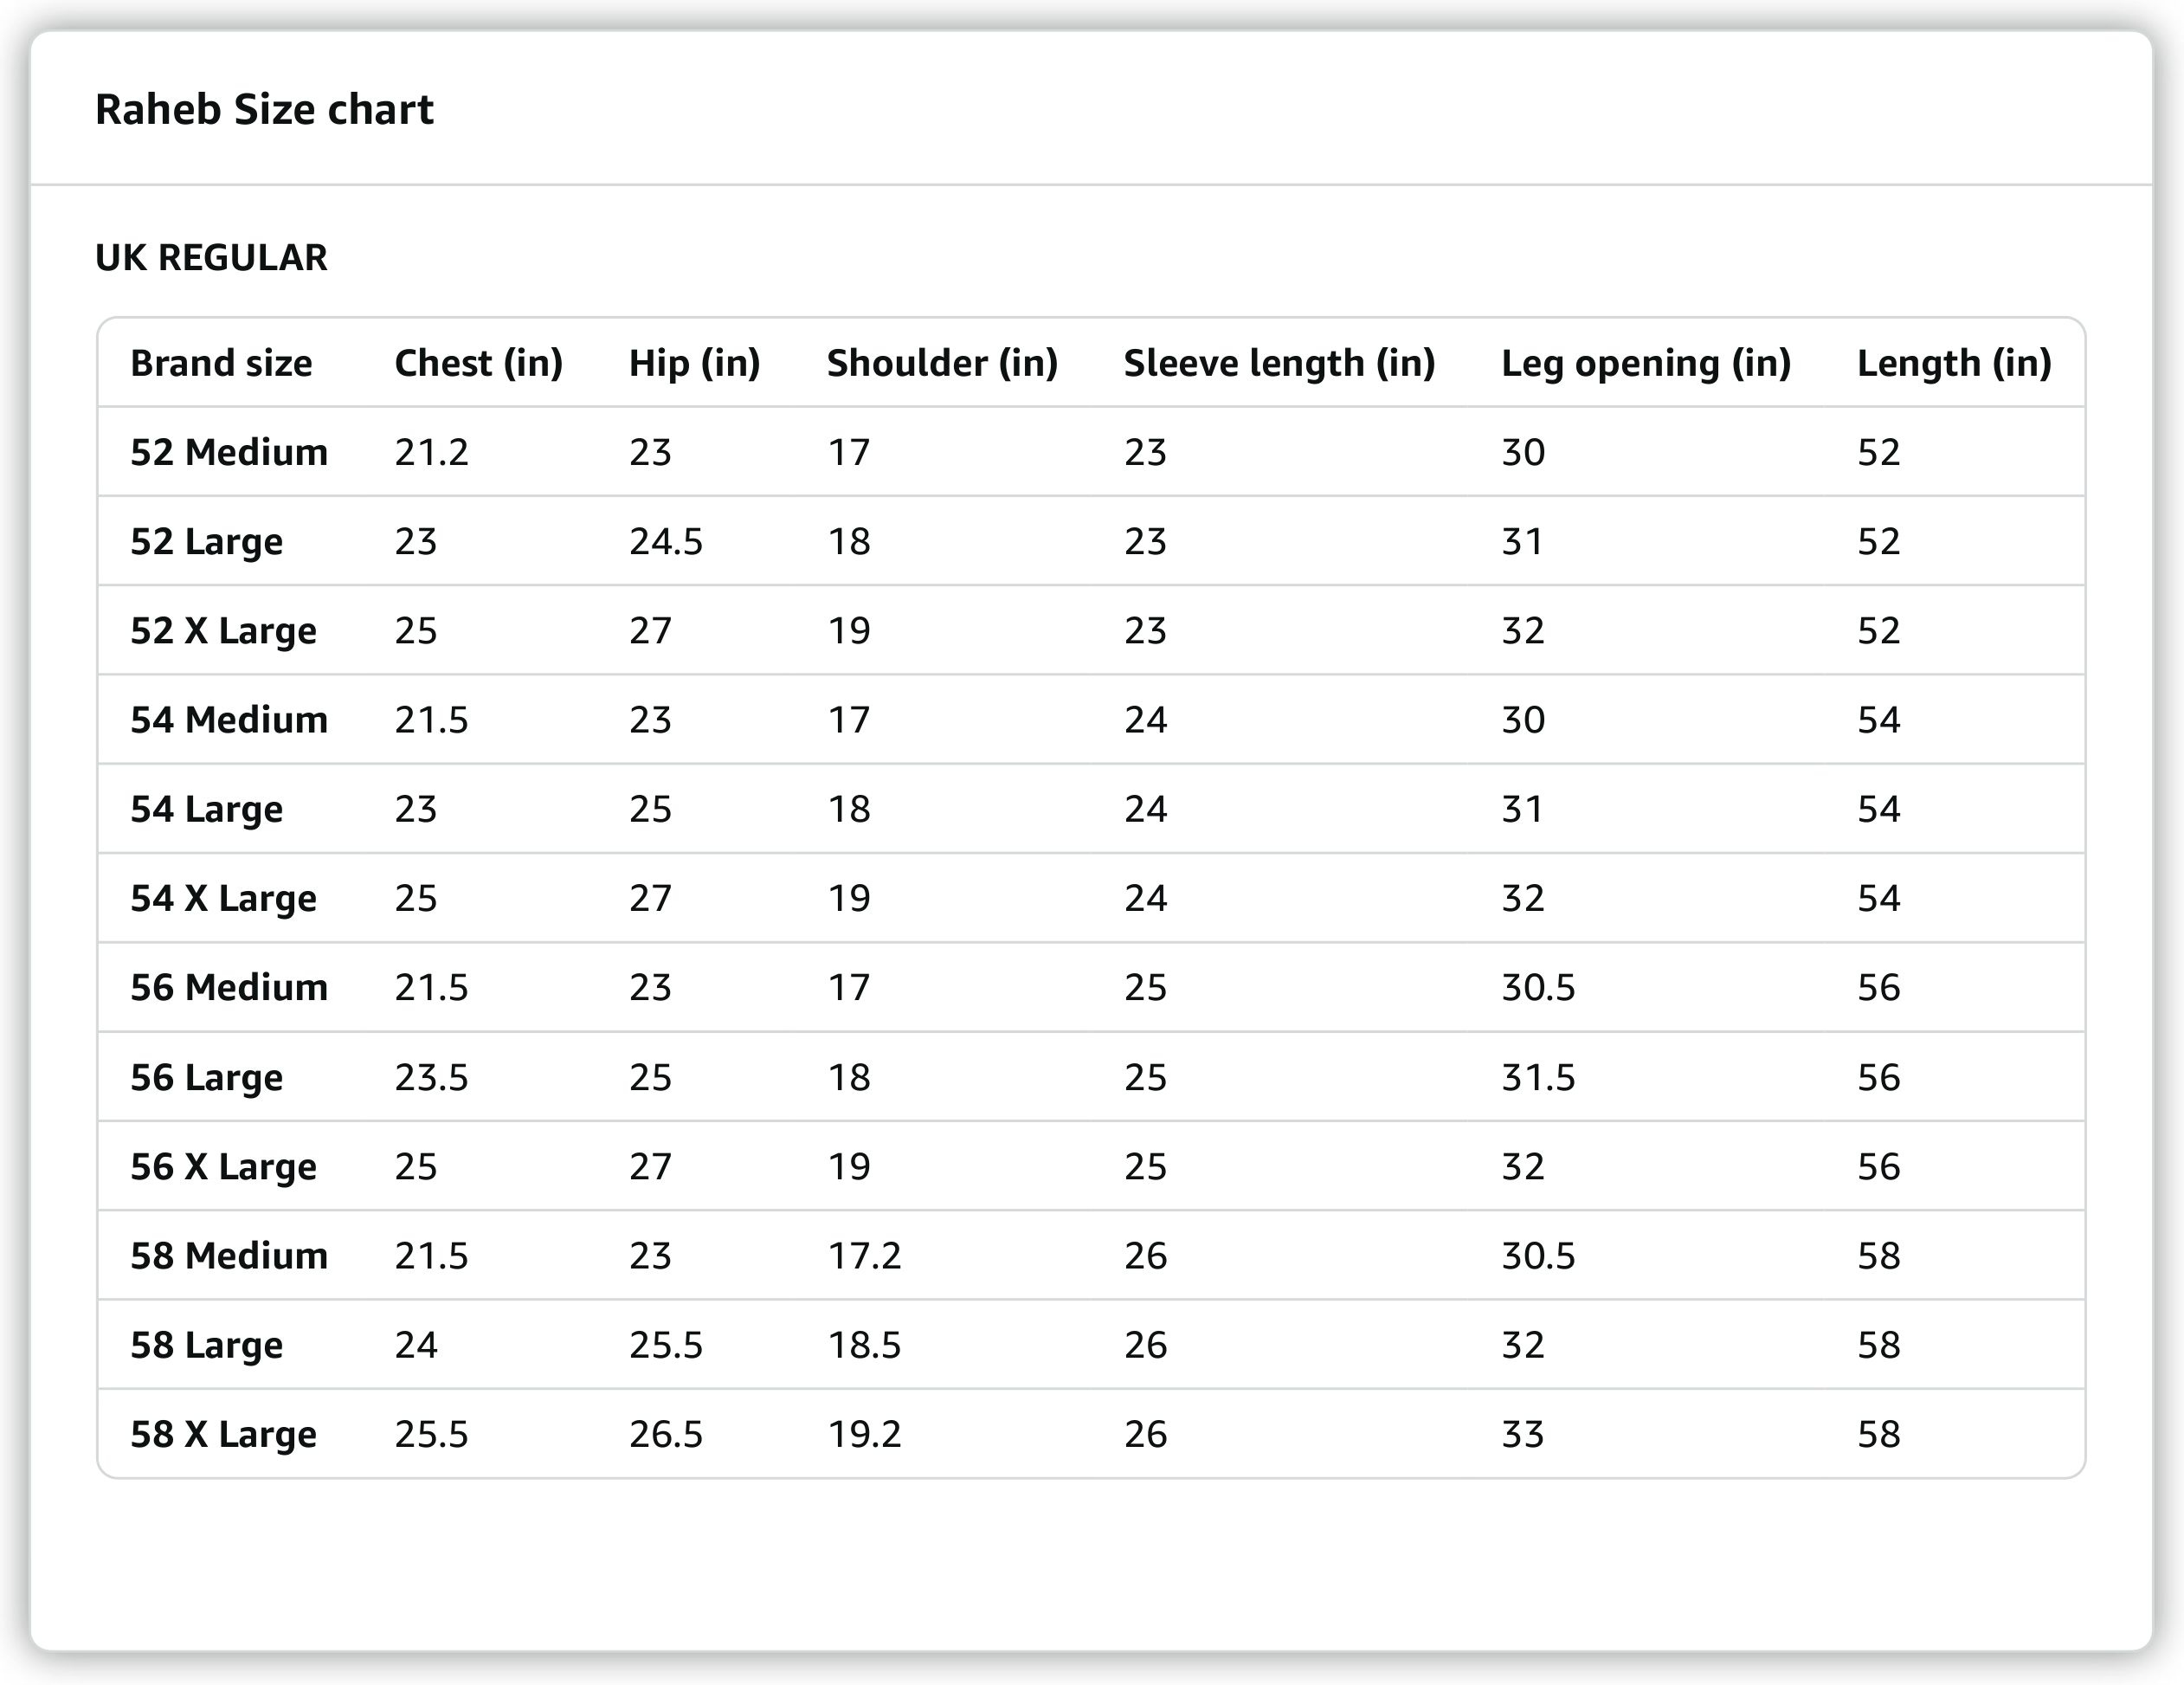The width and height of the screenshot is (2184, 1685).
Task: Select the 52 Medium row label
Action: tap(229, 452)
